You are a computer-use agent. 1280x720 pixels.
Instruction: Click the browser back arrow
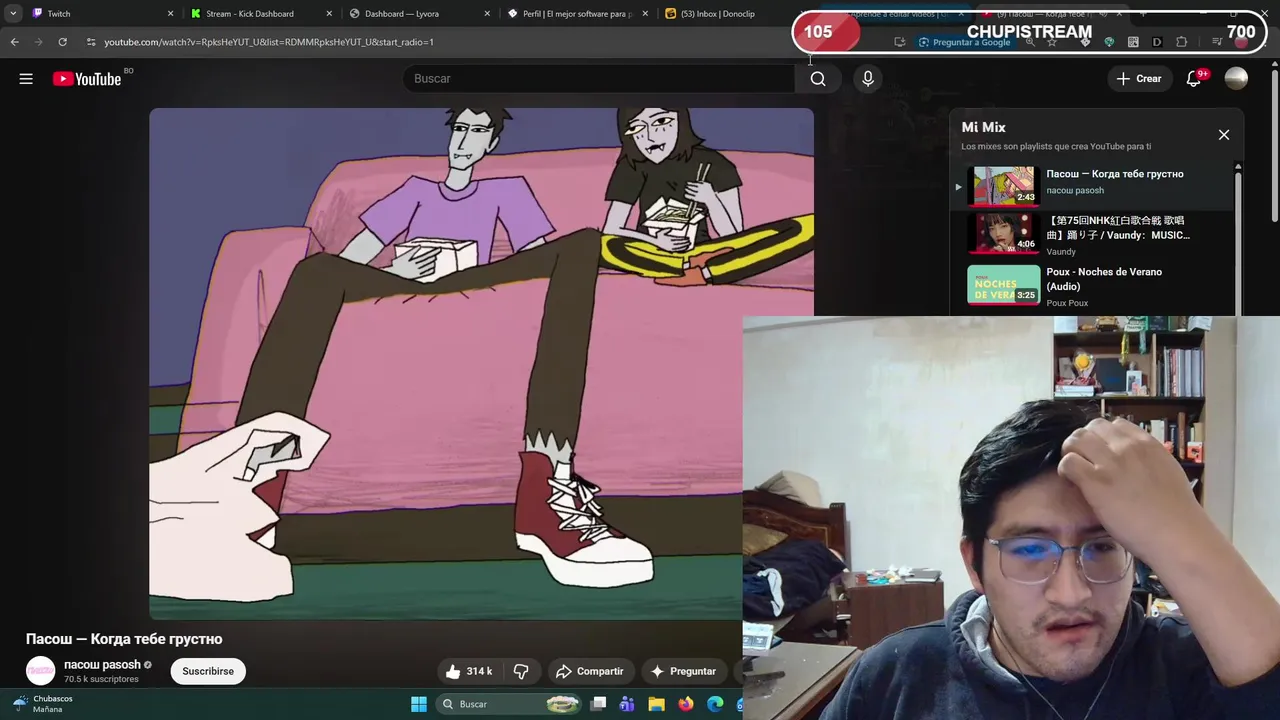tap(14, 42)
